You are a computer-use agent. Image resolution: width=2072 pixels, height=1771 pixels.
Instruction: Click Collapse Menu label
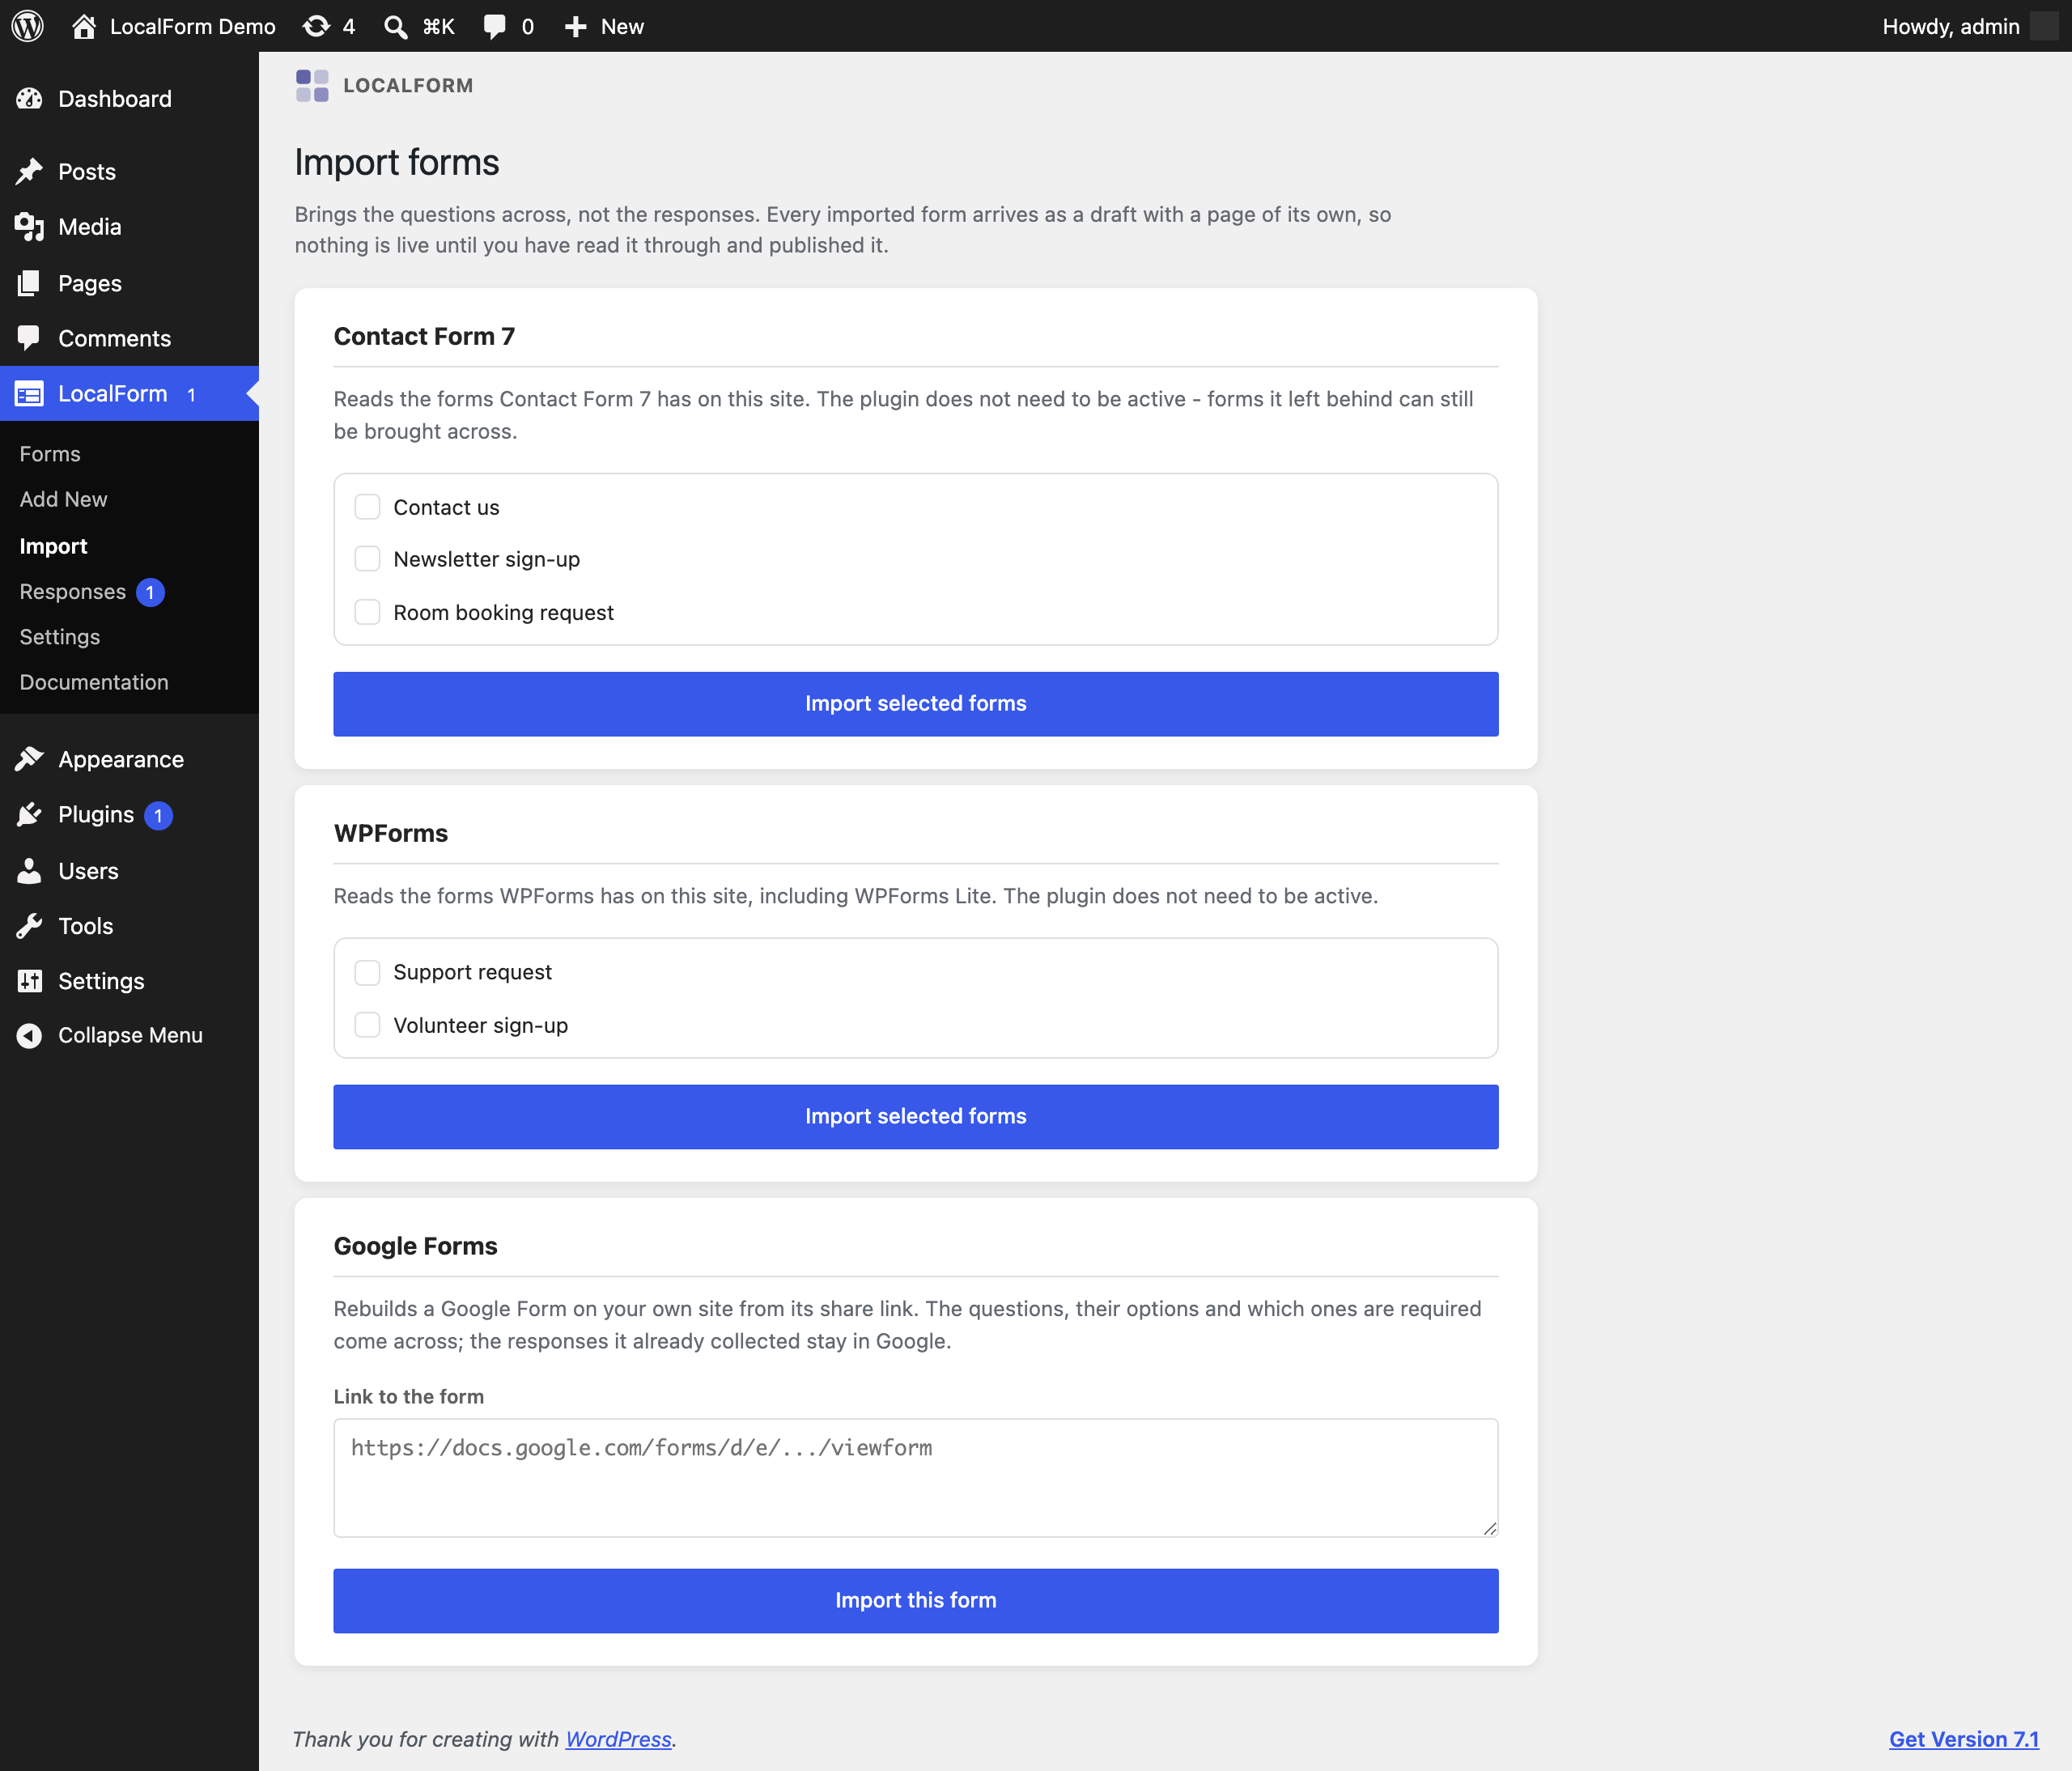point(130,1035)
